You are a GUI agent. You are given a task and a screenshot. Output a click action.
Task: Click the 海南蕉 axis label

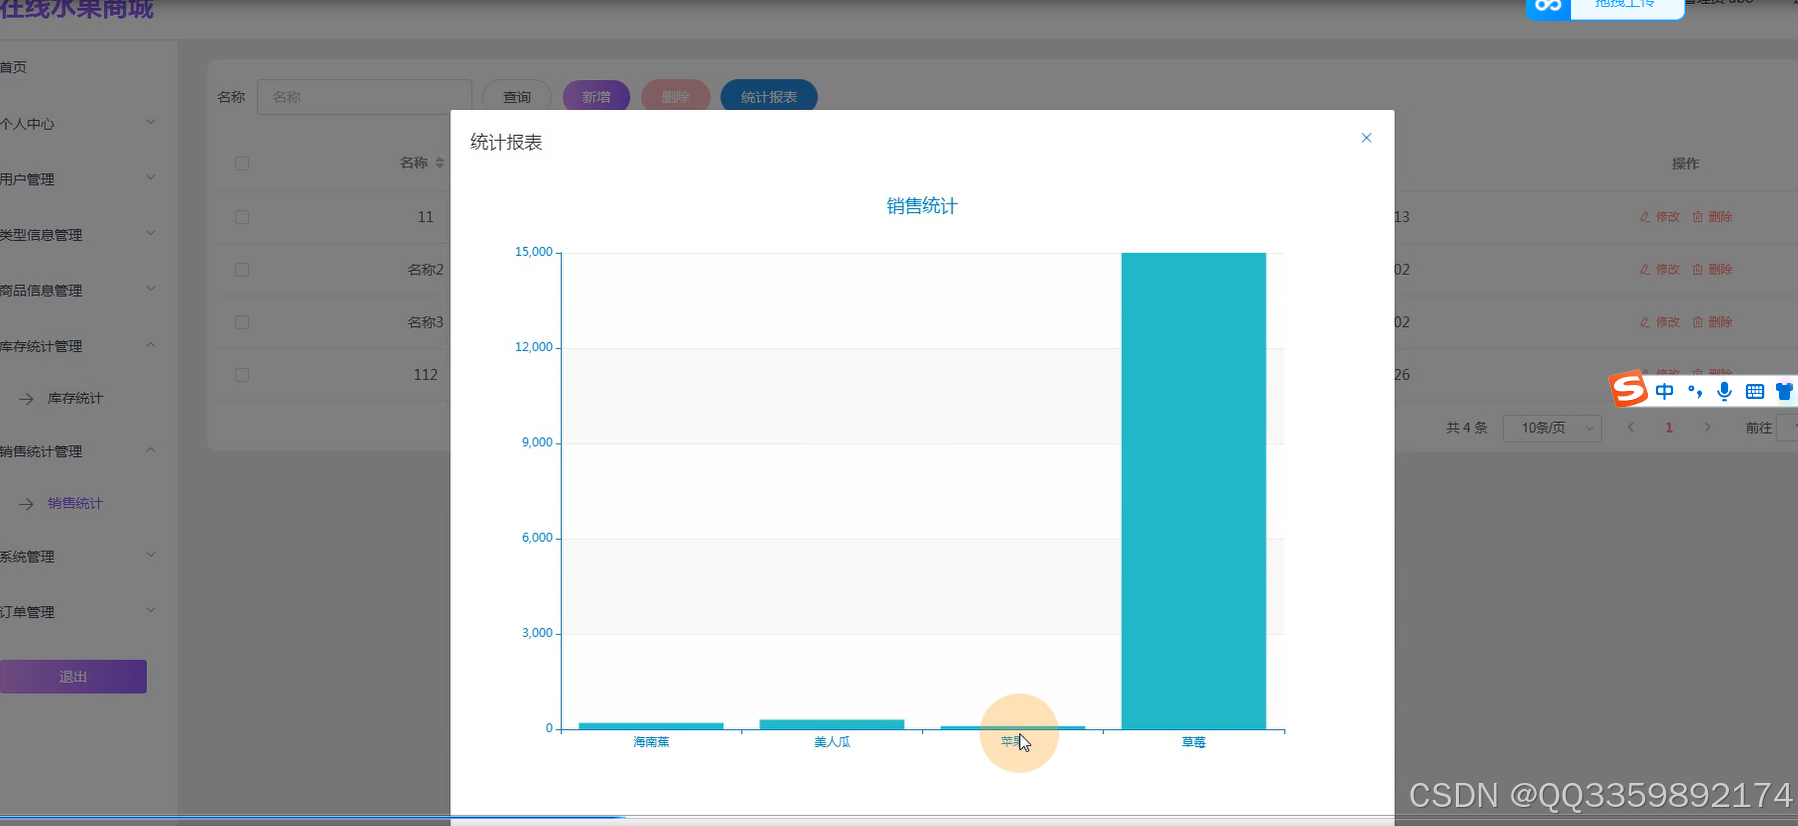[x=651, y=742]
